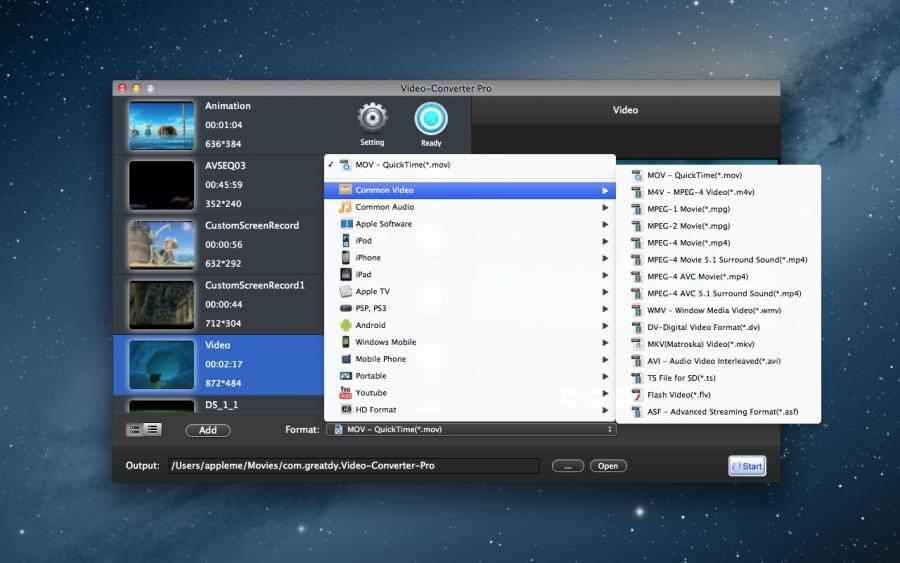Click the Open output folder button

coord(608,466)
